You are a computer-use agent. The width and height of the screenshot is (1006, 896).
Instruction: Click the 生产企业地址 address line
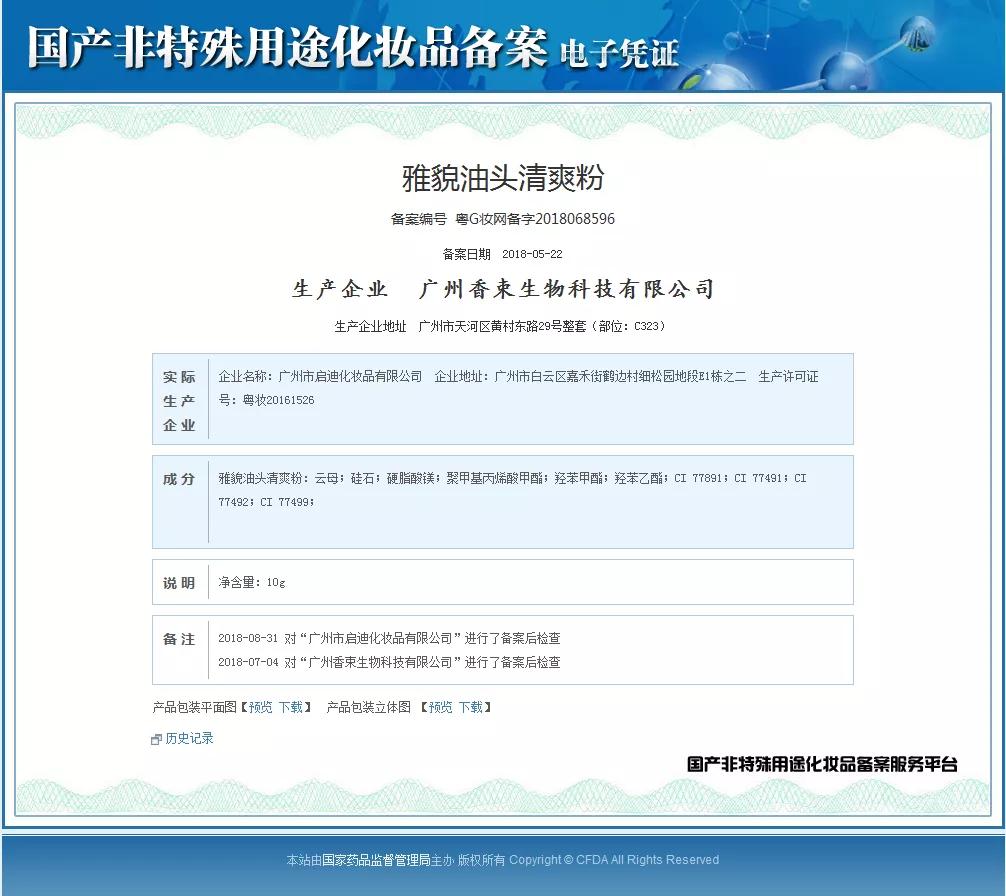pyautogui.click(x=503, y=325)
